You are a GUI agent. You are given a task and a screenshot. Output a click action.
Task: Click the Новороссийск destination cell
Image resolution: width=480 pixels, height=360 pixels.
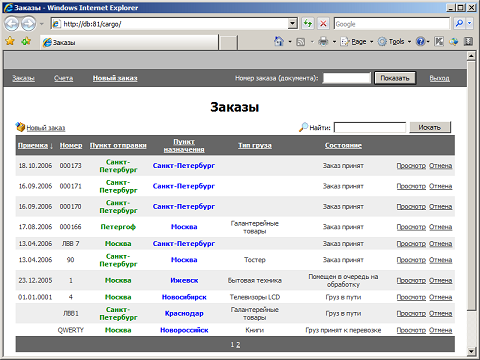coord(184,330)
